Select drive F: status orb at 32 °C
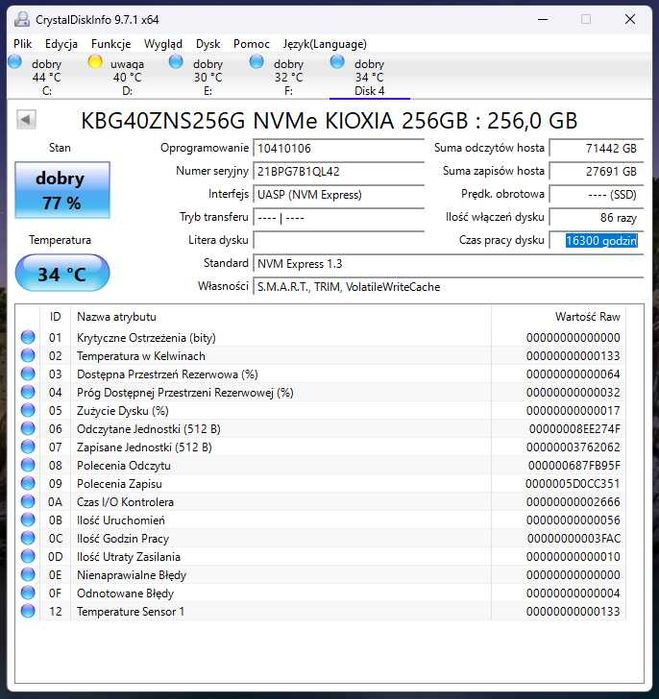This screenshot has width=659, height=699. tap(256, 62)
